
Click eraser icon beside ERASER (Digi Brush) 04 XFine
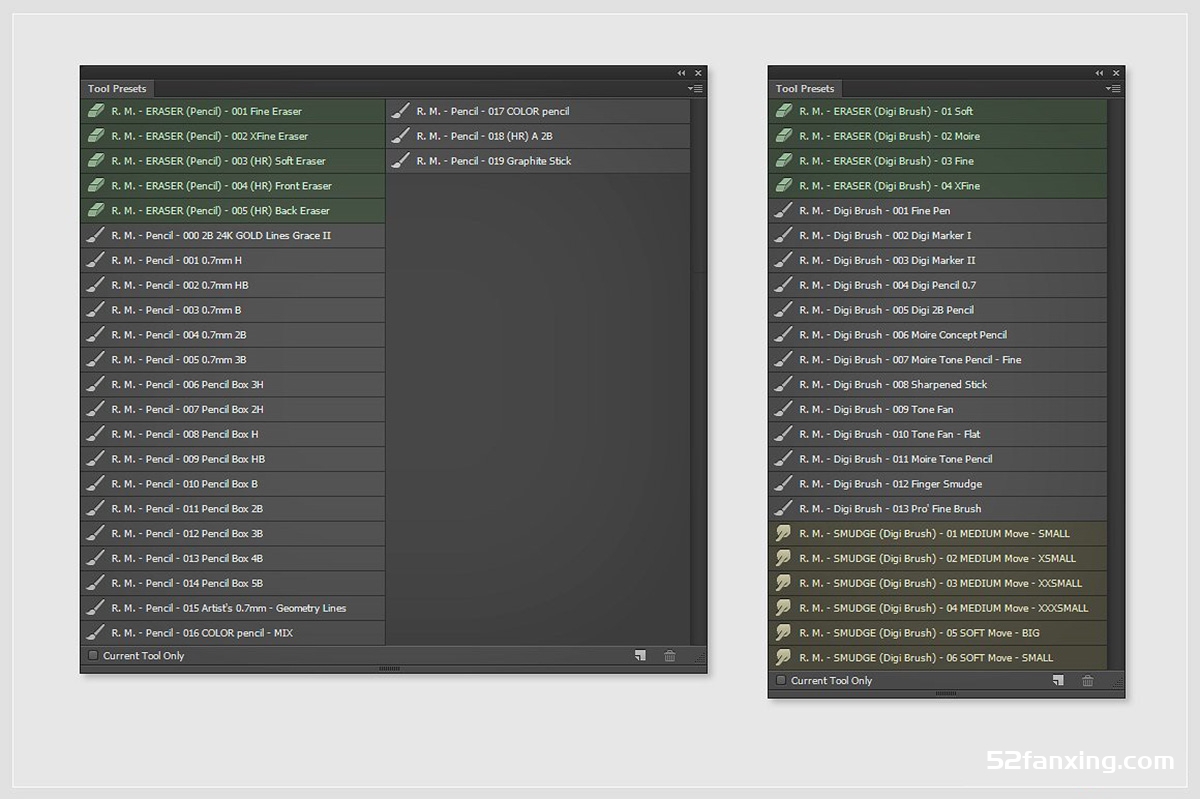(x=784, y=186)
